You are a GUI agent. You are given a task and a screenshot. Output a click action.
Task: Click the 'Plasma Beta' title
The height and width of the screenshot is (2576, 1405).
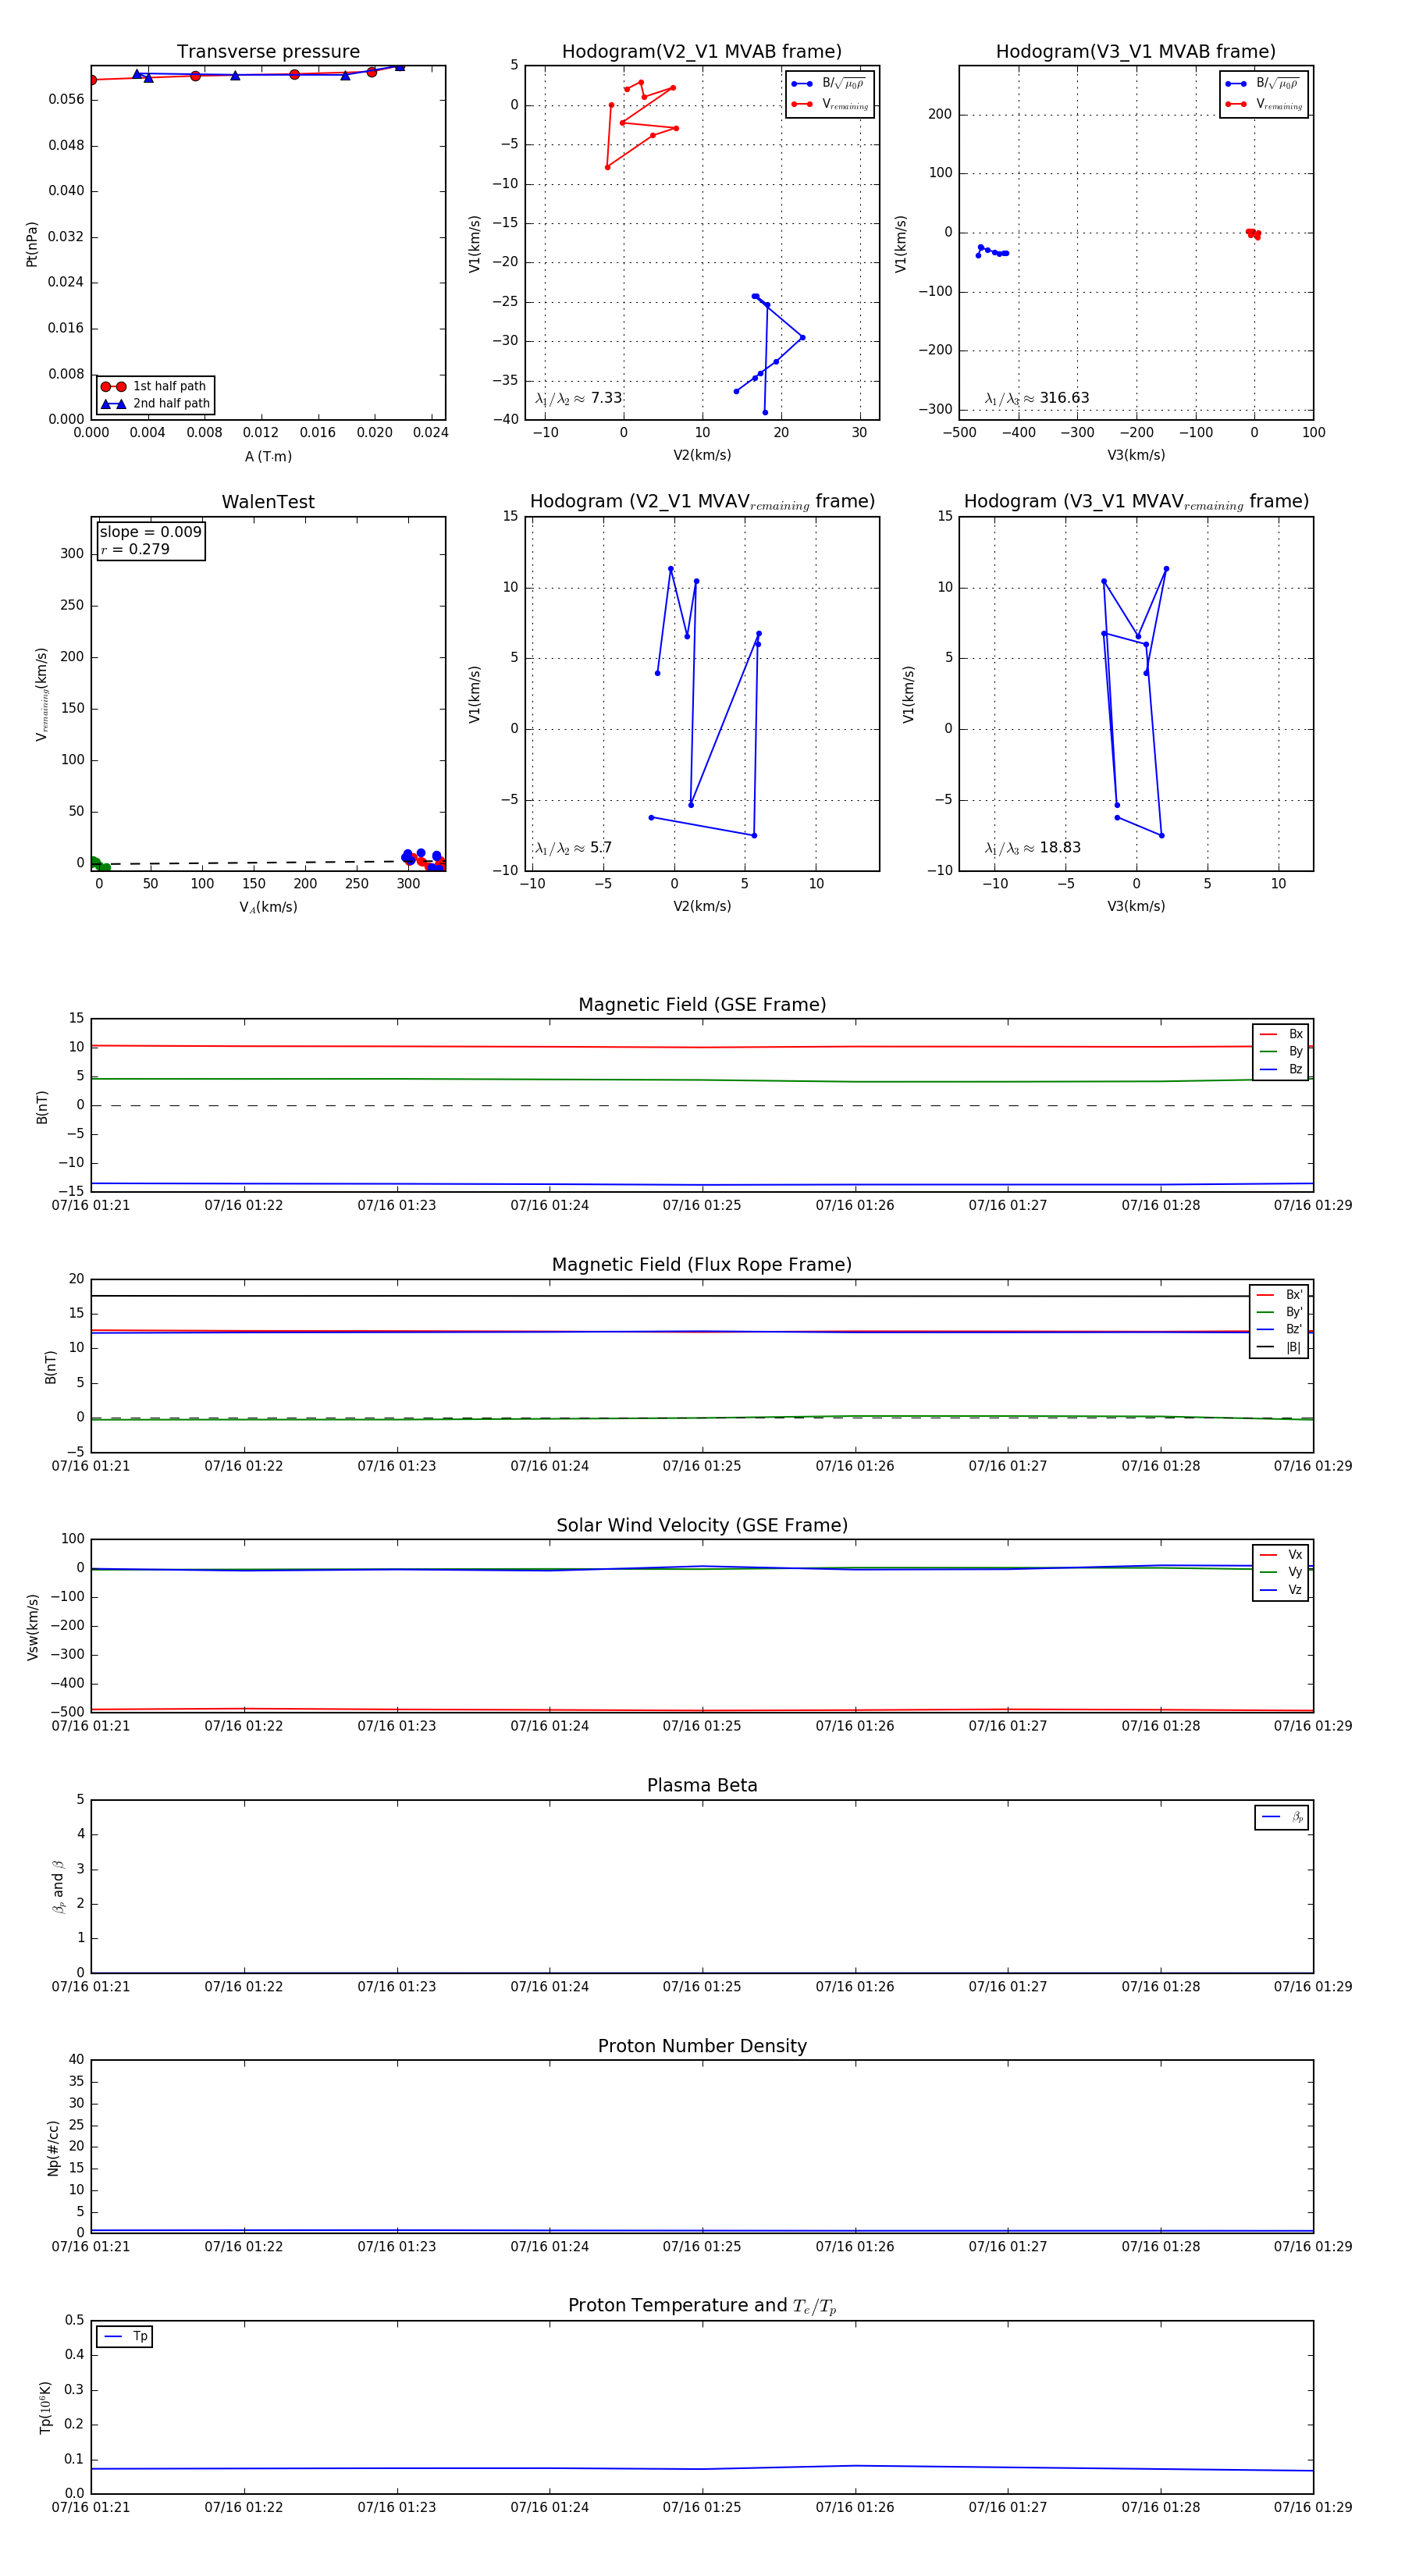click(x=702, y=1786)
